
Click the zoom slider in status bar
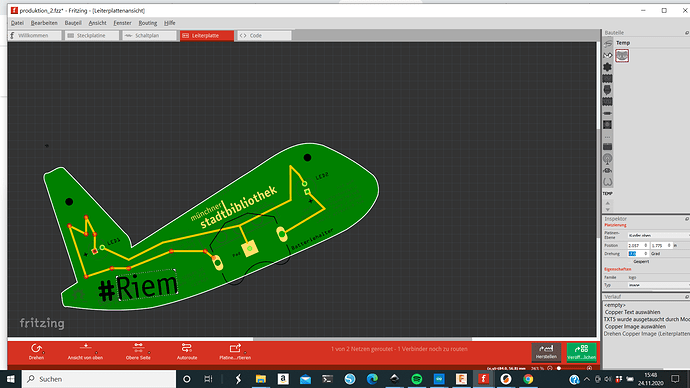570,368
